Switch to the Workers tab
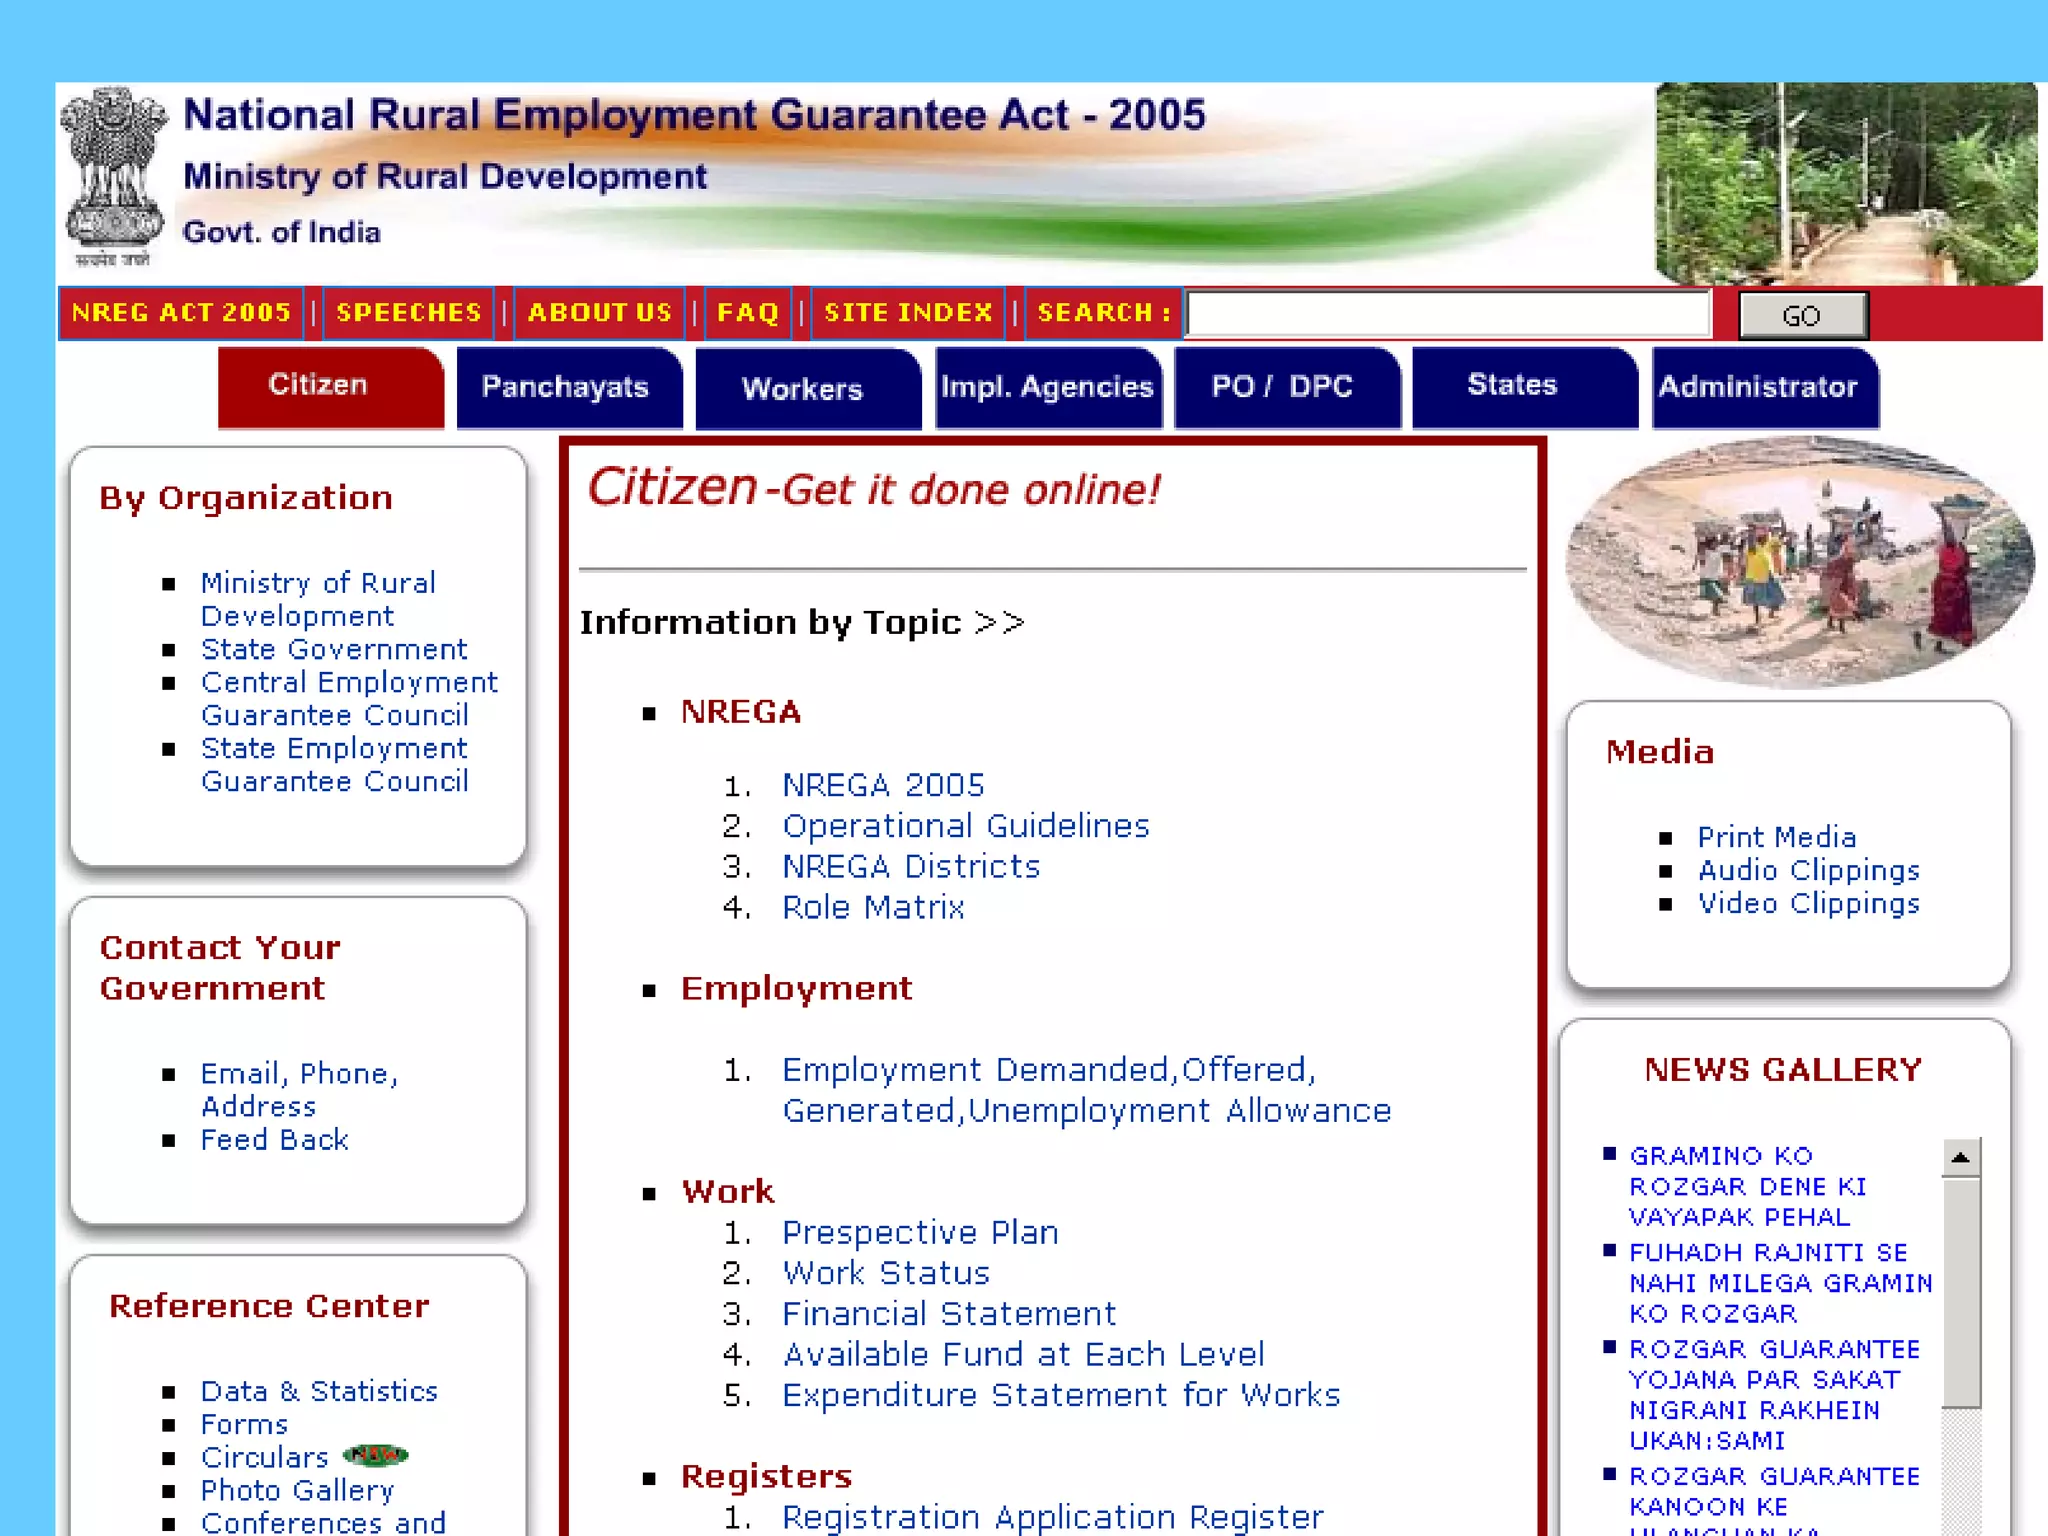2048x1536 pixels. (x=803, y=388)
